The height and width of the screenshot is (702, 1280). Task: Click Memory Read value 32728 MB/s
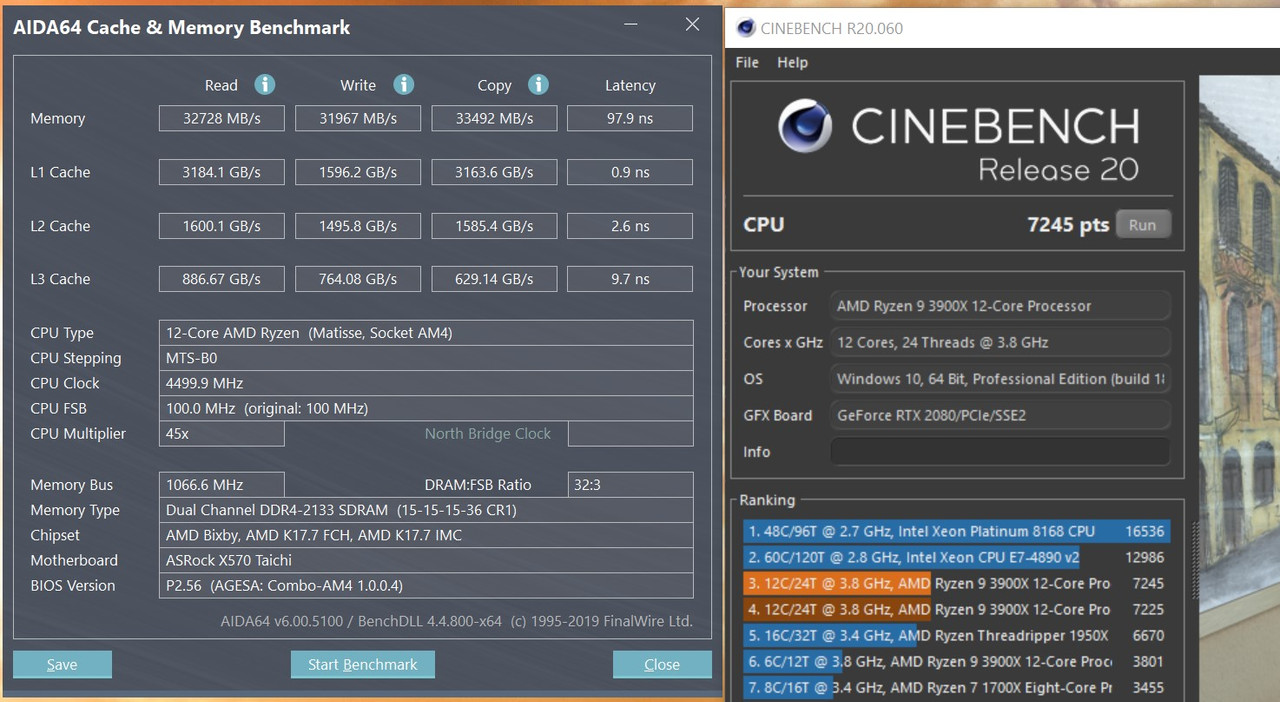pos(221,118)
